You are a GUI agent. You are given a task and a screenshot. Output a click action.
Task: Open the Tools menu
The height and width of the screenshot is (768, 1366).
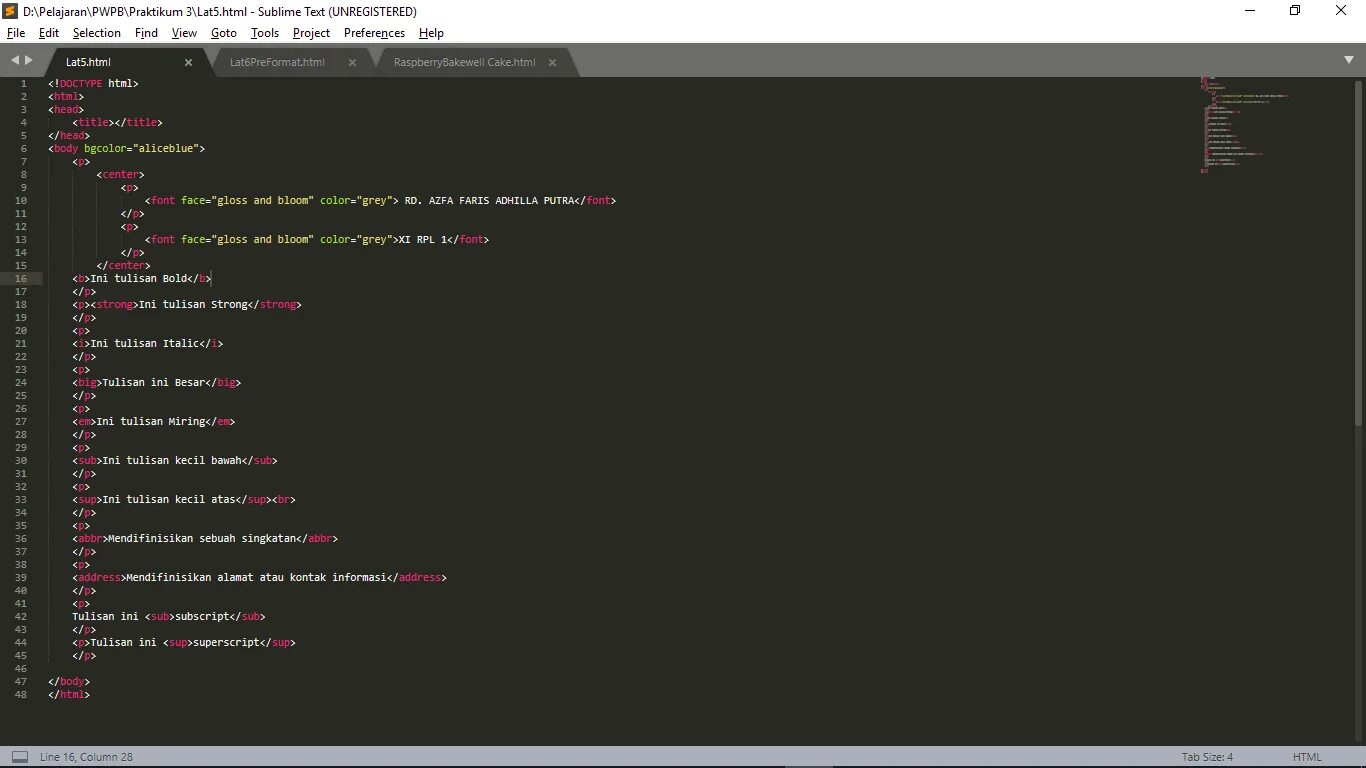tap(265, 33)
